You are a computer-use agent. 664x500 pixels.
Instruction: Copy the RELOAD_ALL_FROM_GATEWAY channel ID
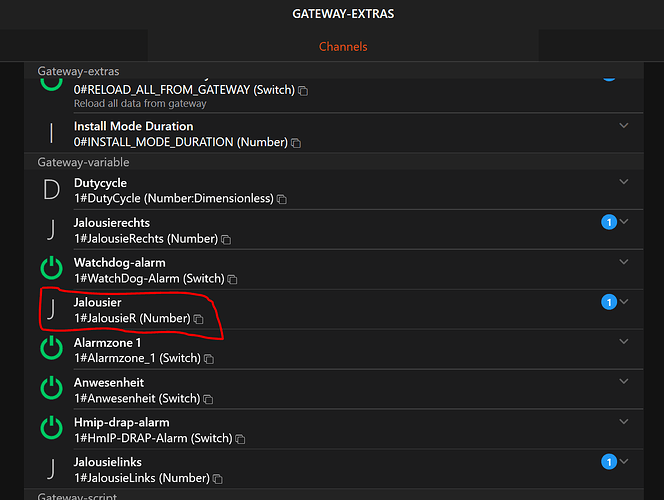click(303, 91)
